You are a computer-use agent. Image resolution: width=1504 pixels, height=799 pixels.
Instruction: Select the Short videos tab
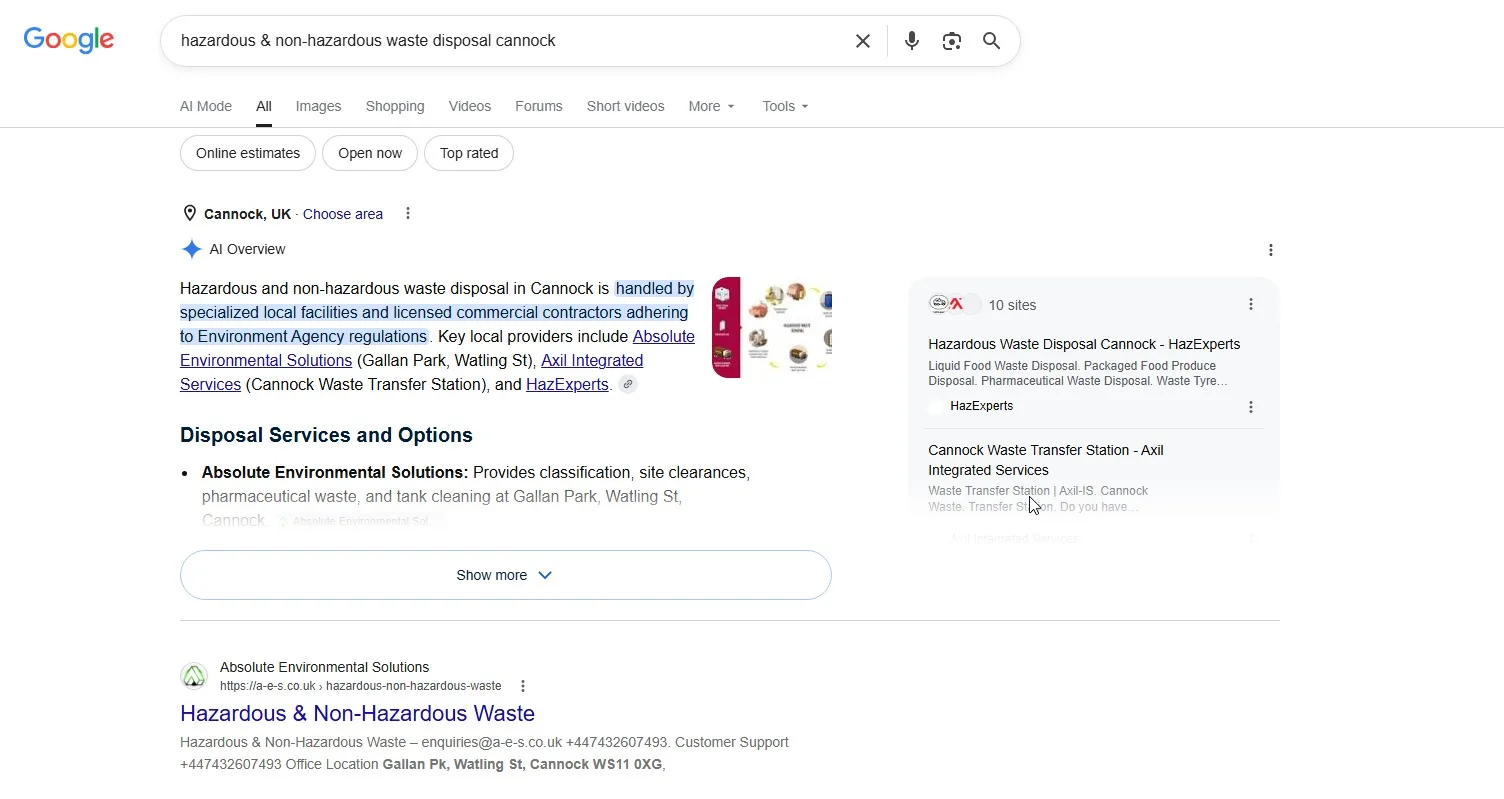pos(626,106)
